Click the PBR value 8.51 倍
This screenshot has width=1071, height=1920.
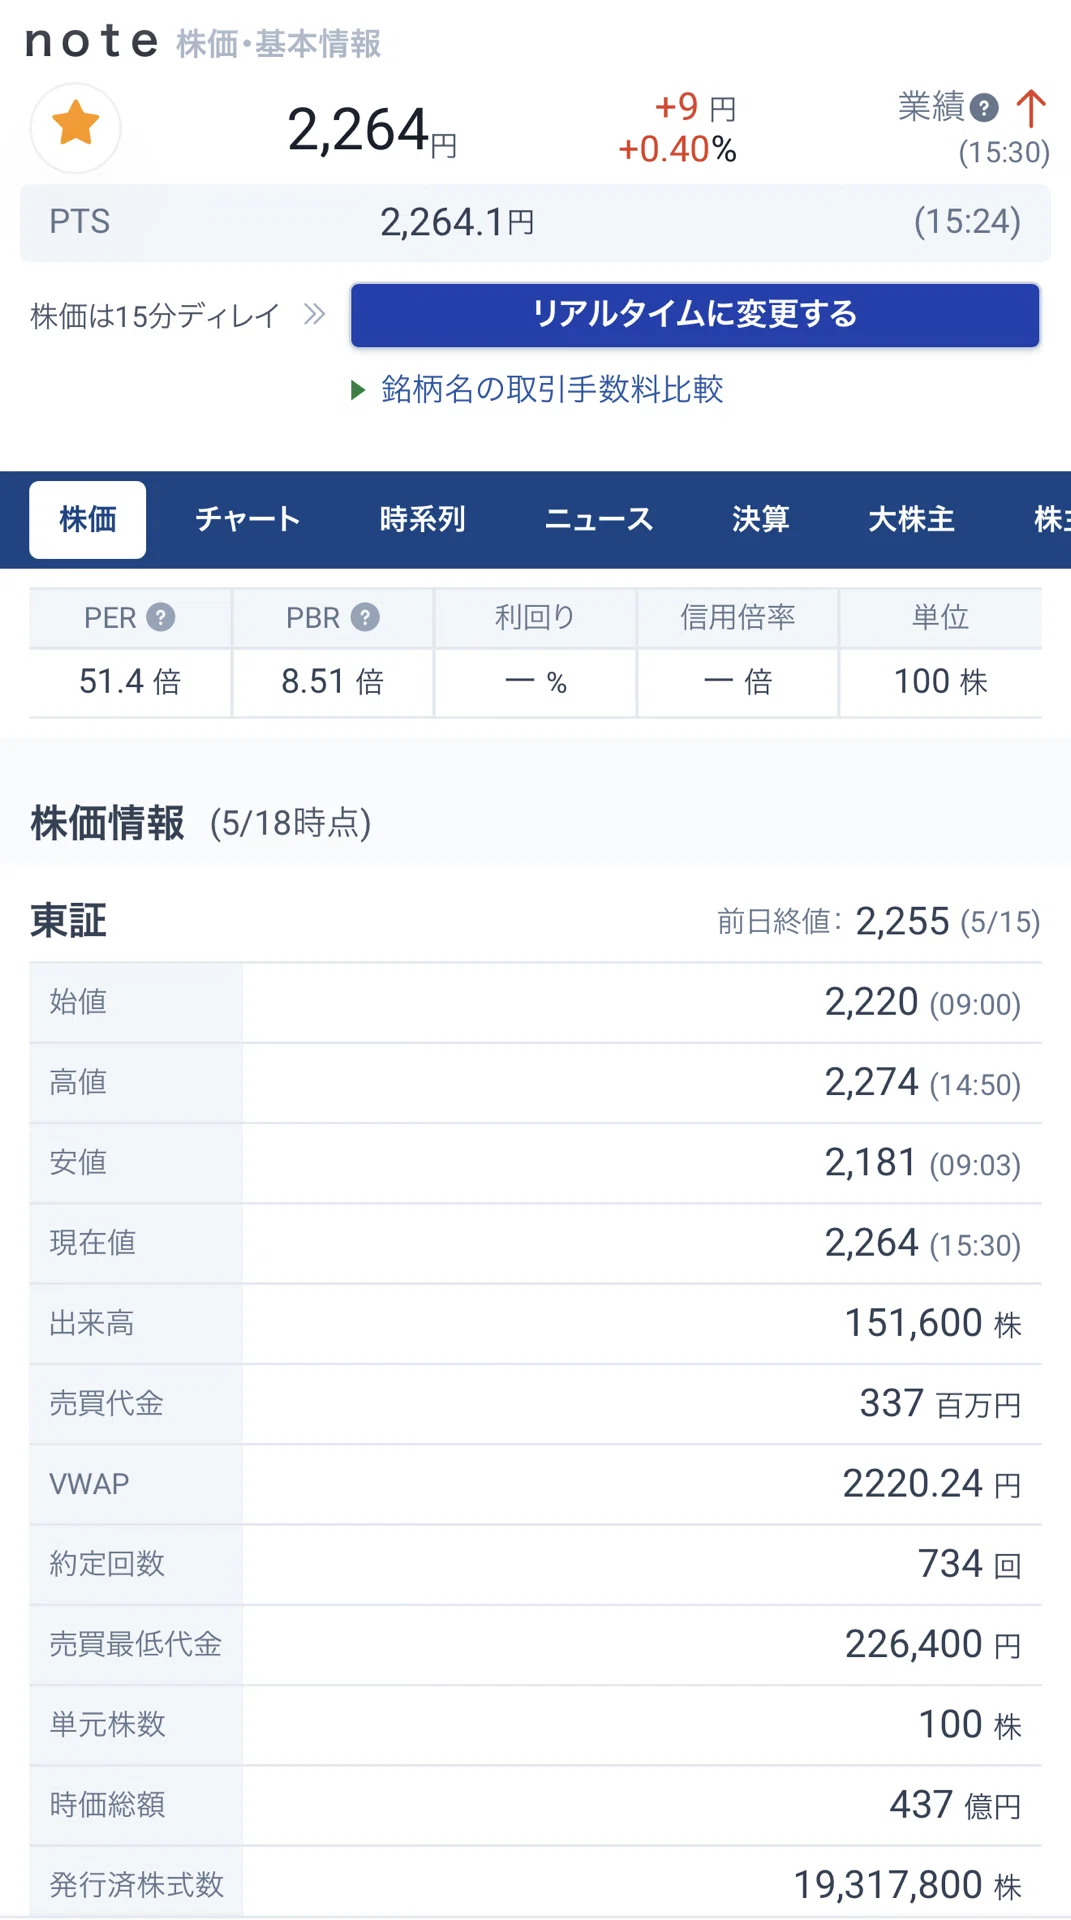(333, 682)
